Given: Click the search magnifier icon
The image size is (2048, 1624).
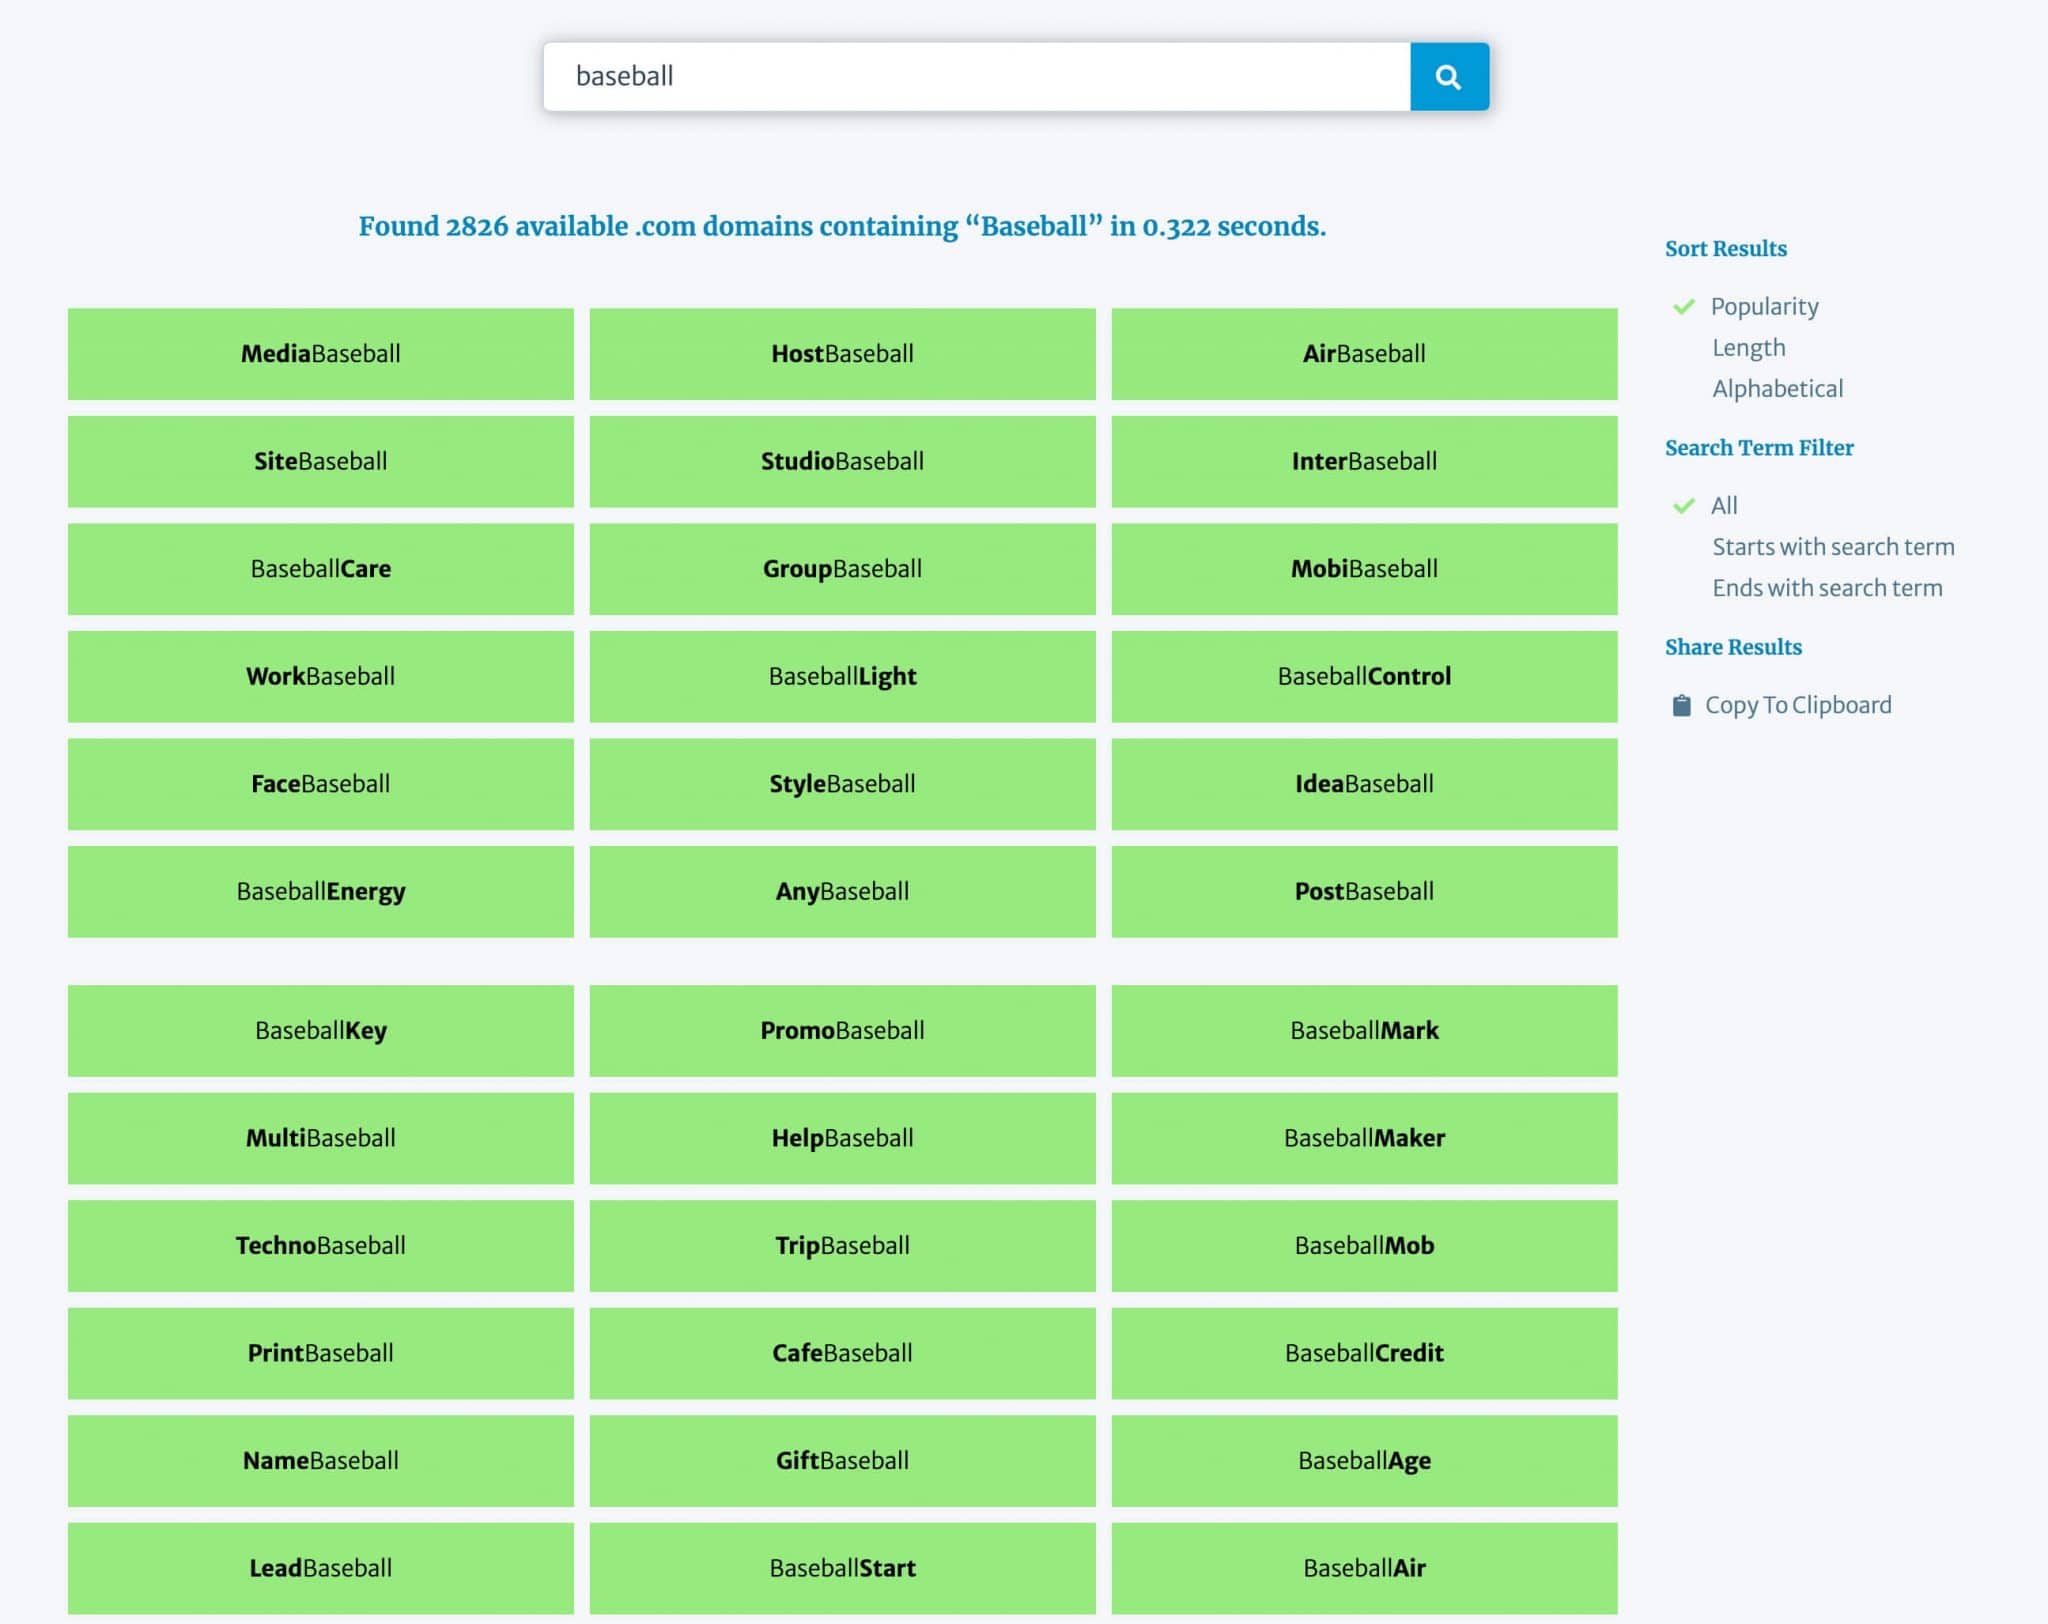Looking at the screenshot, I should [1448, 76].
